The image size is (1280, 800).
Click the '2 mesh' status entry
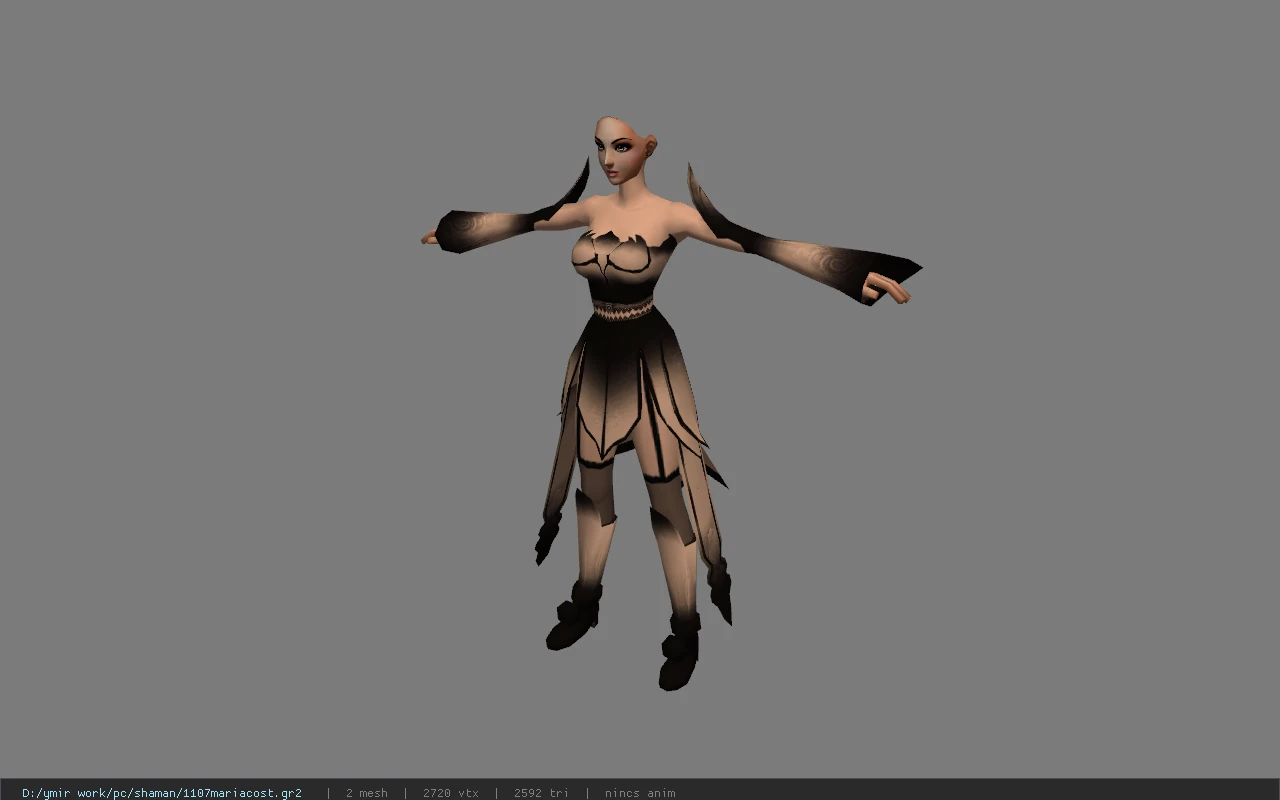367,793
